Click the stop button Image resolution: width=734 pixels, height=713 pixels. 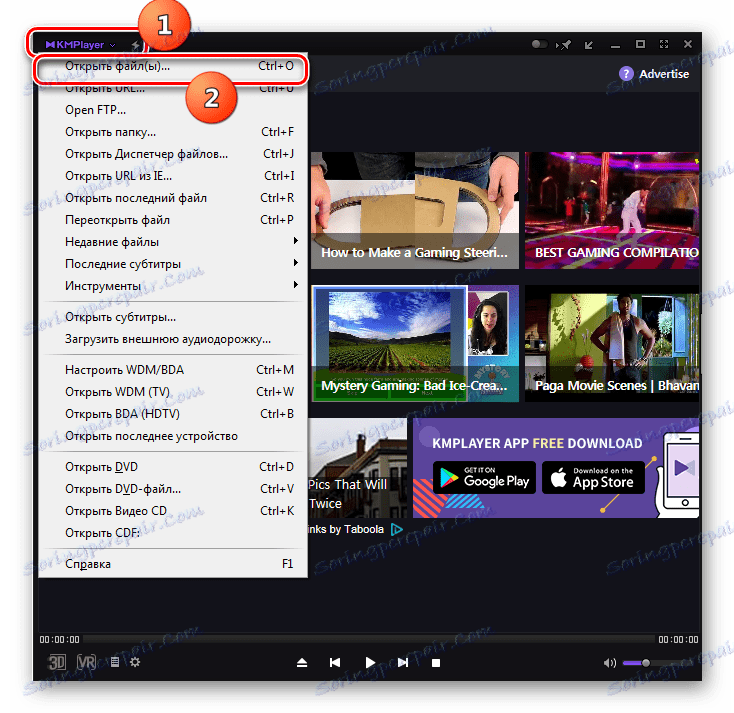(x=436, y=663)
